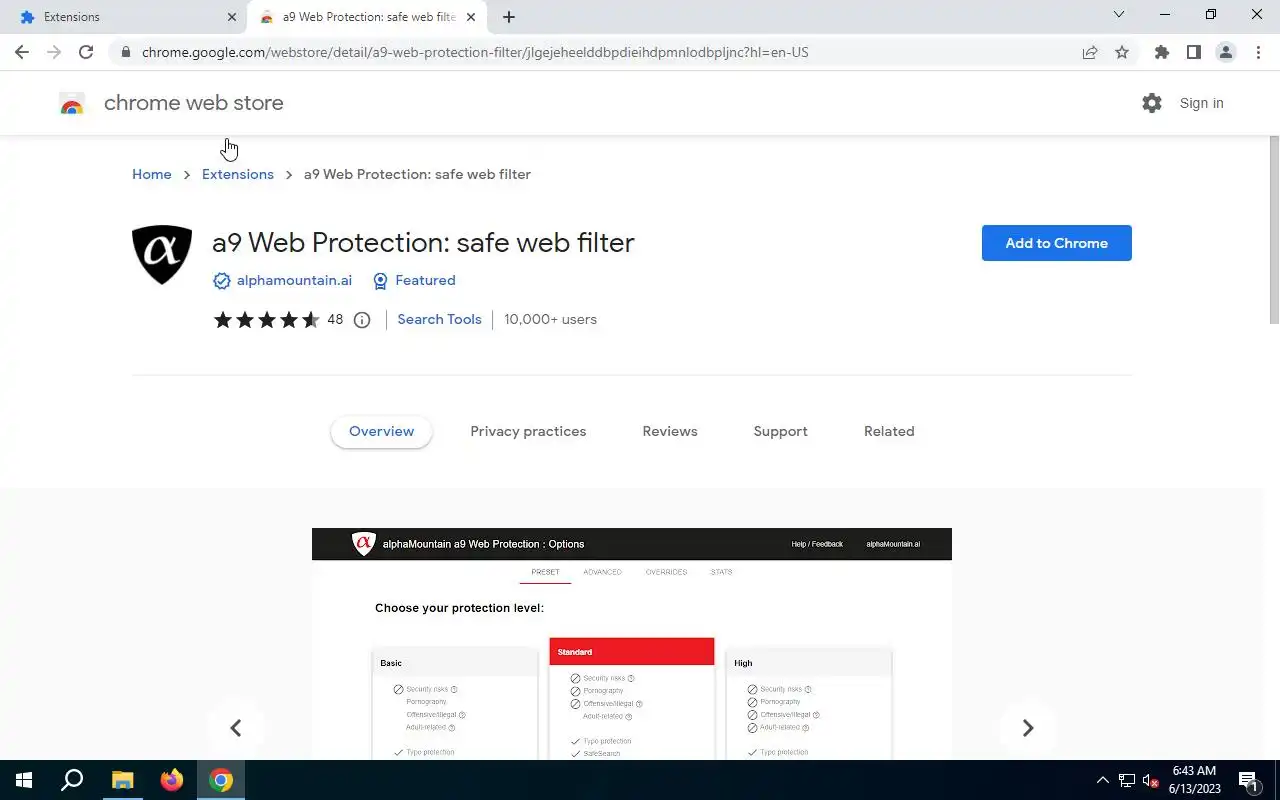Click the browser back arrow

click(22, 52)
